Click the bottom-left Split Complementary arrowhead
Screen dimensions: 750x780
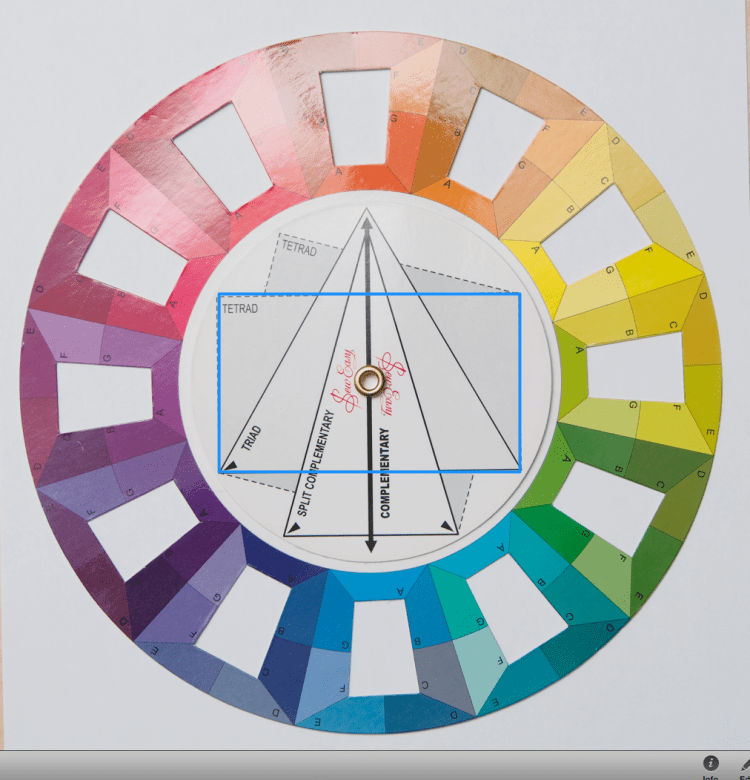click(x=293, y=526)
